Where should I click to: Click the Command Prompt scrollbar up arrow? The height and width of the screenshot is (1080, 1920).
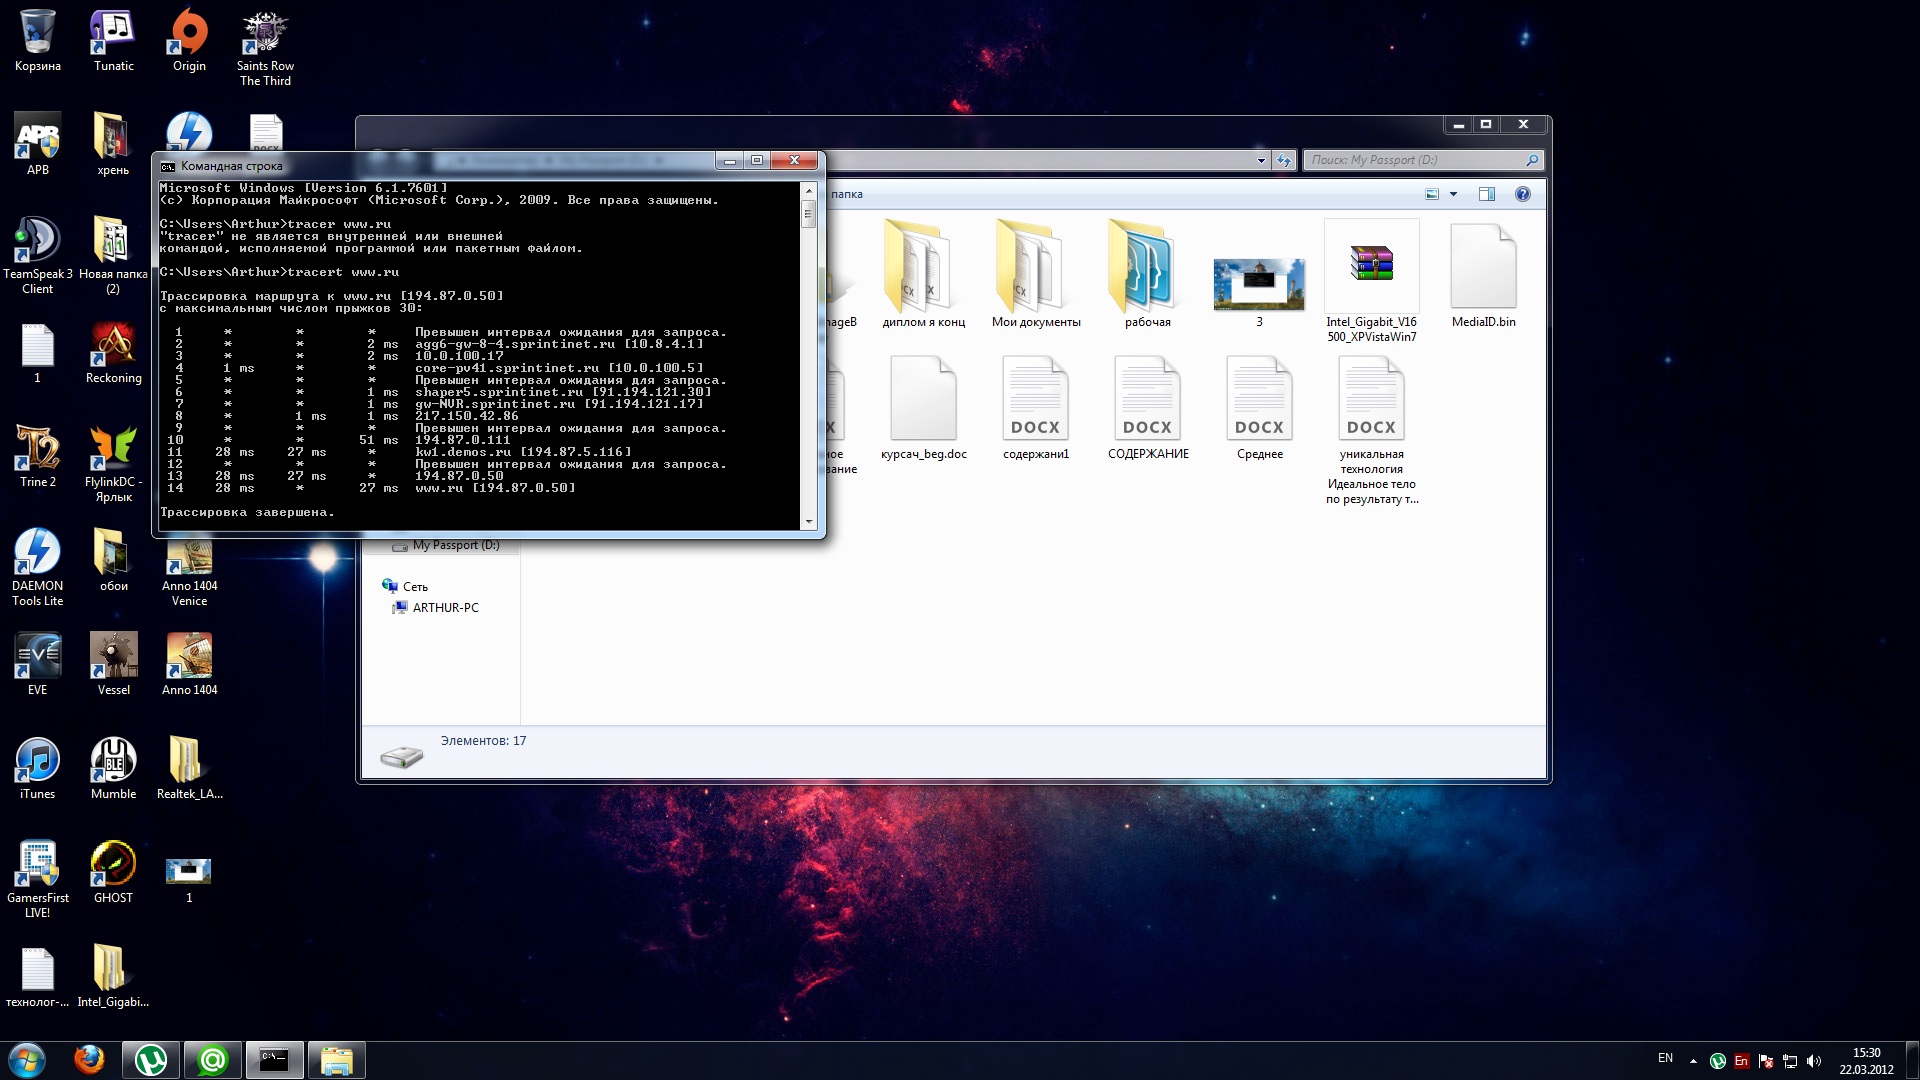pyautogui.click(x=808, y=189)
